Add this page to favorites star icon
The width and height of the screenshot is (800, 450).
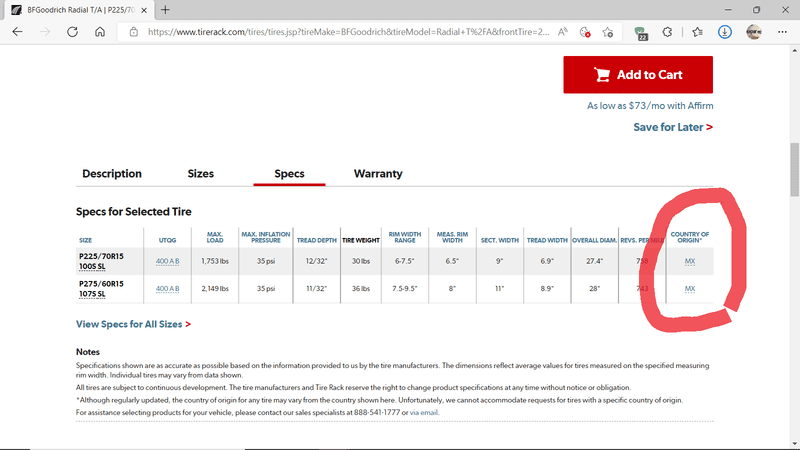click(608, 32)
